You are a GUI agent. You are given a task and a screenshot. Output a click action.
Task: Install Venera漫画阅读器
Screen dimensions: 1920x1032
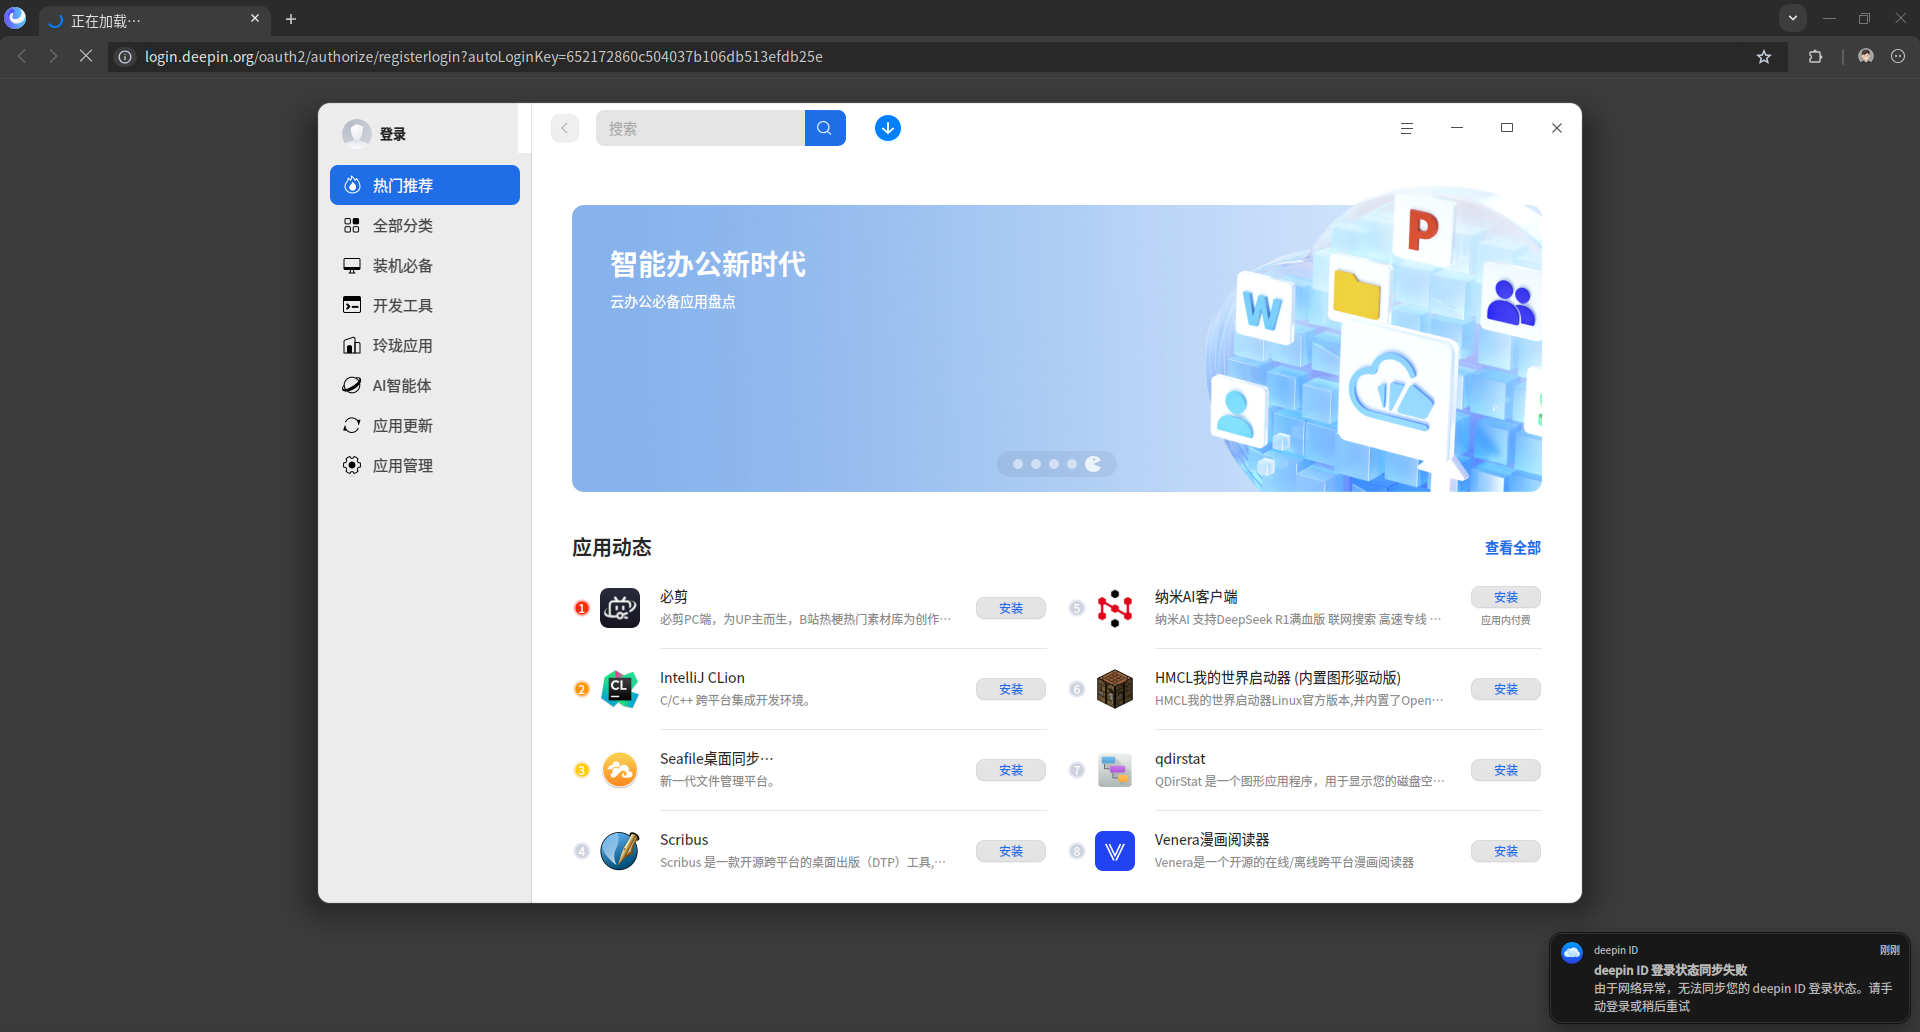click(x=1506, y=851)
